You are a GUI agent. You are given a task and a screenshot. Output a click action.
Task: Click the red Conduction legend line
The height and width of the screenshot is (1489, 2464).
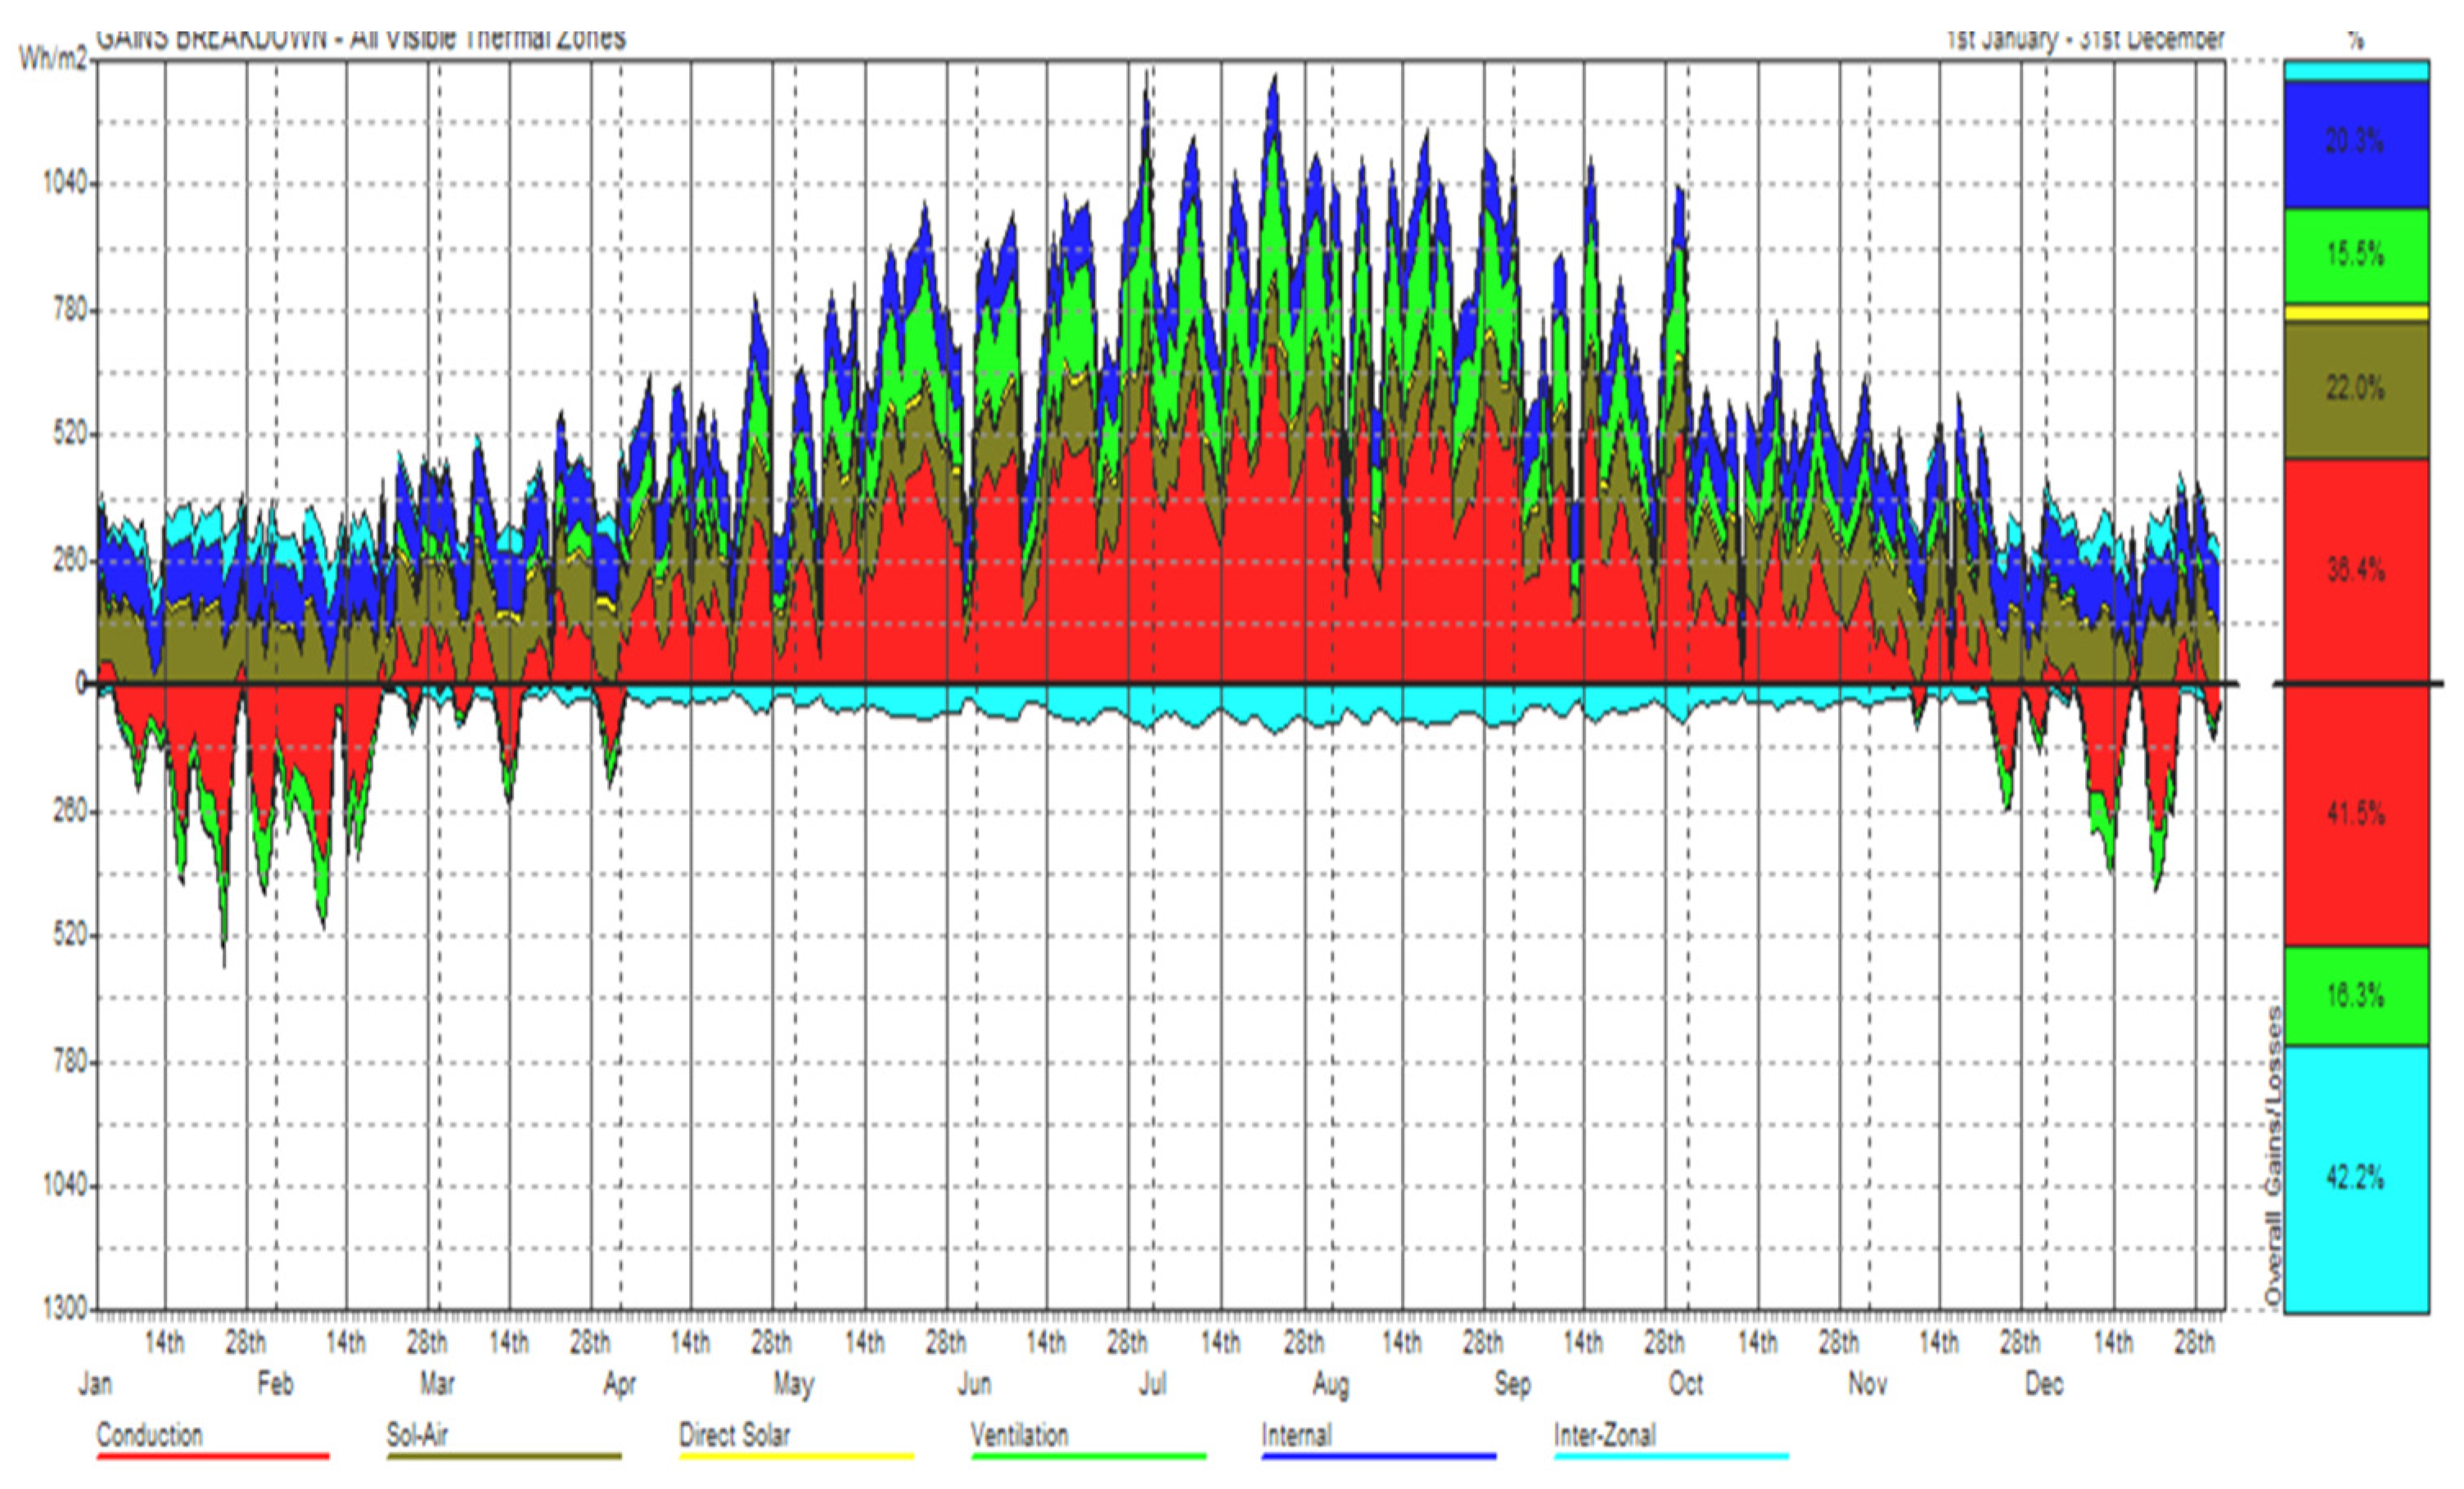(x=213, y=1456)
